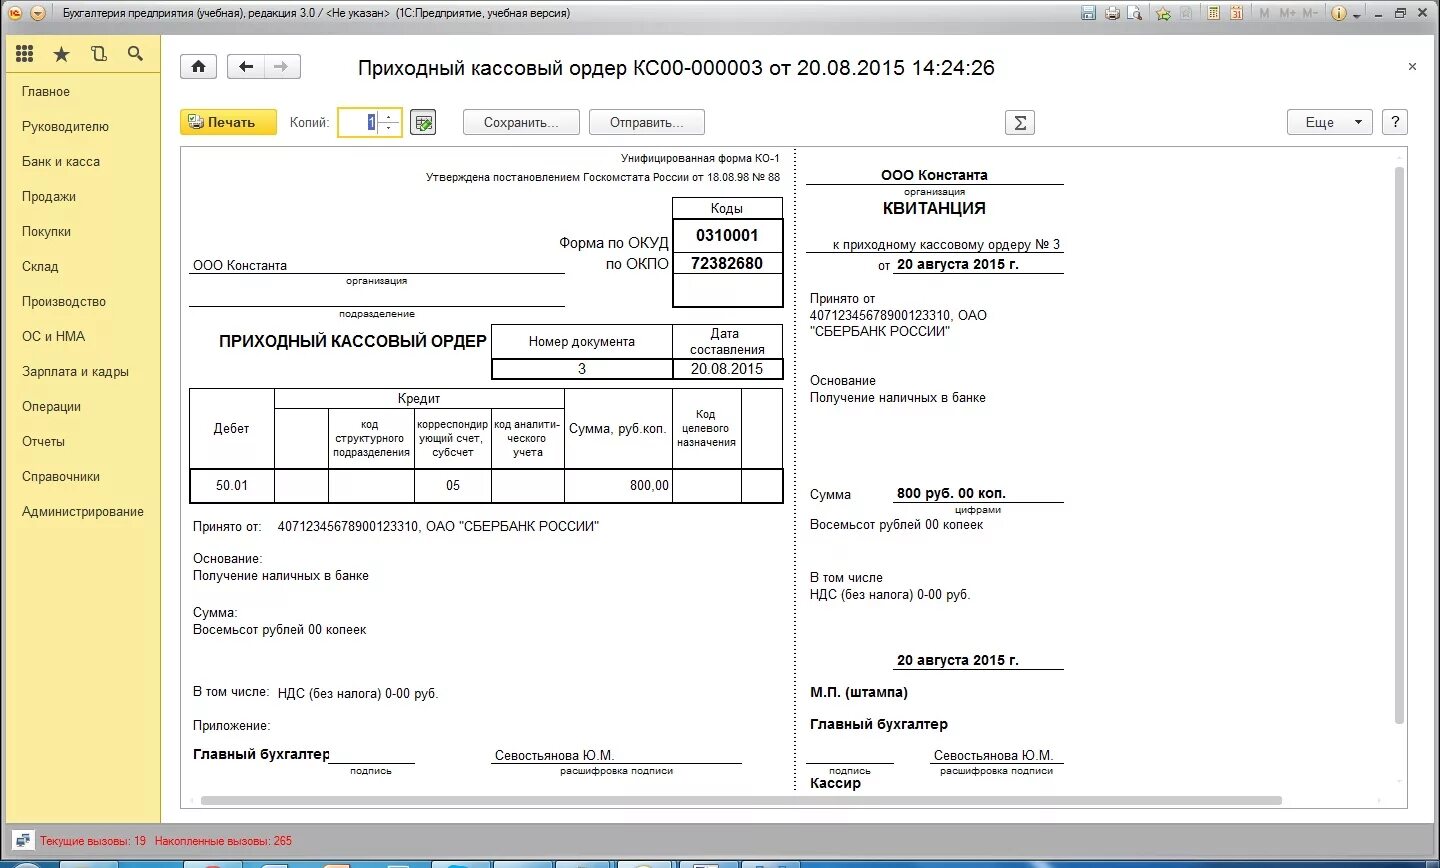Viewport: 1440px width, 868px height.
Task: Select 'КВИТАНЦИЯ' heading text
Action: coord(934,208)
